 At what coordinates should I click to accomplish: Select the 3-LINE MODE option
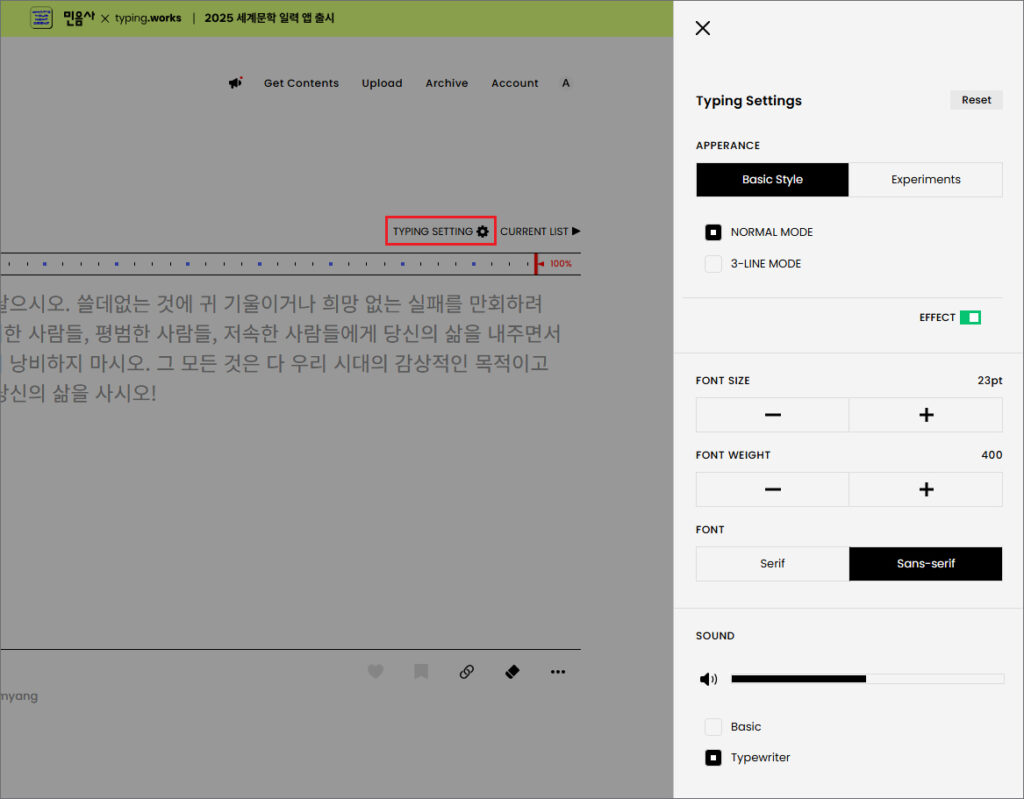pos(713,264)
